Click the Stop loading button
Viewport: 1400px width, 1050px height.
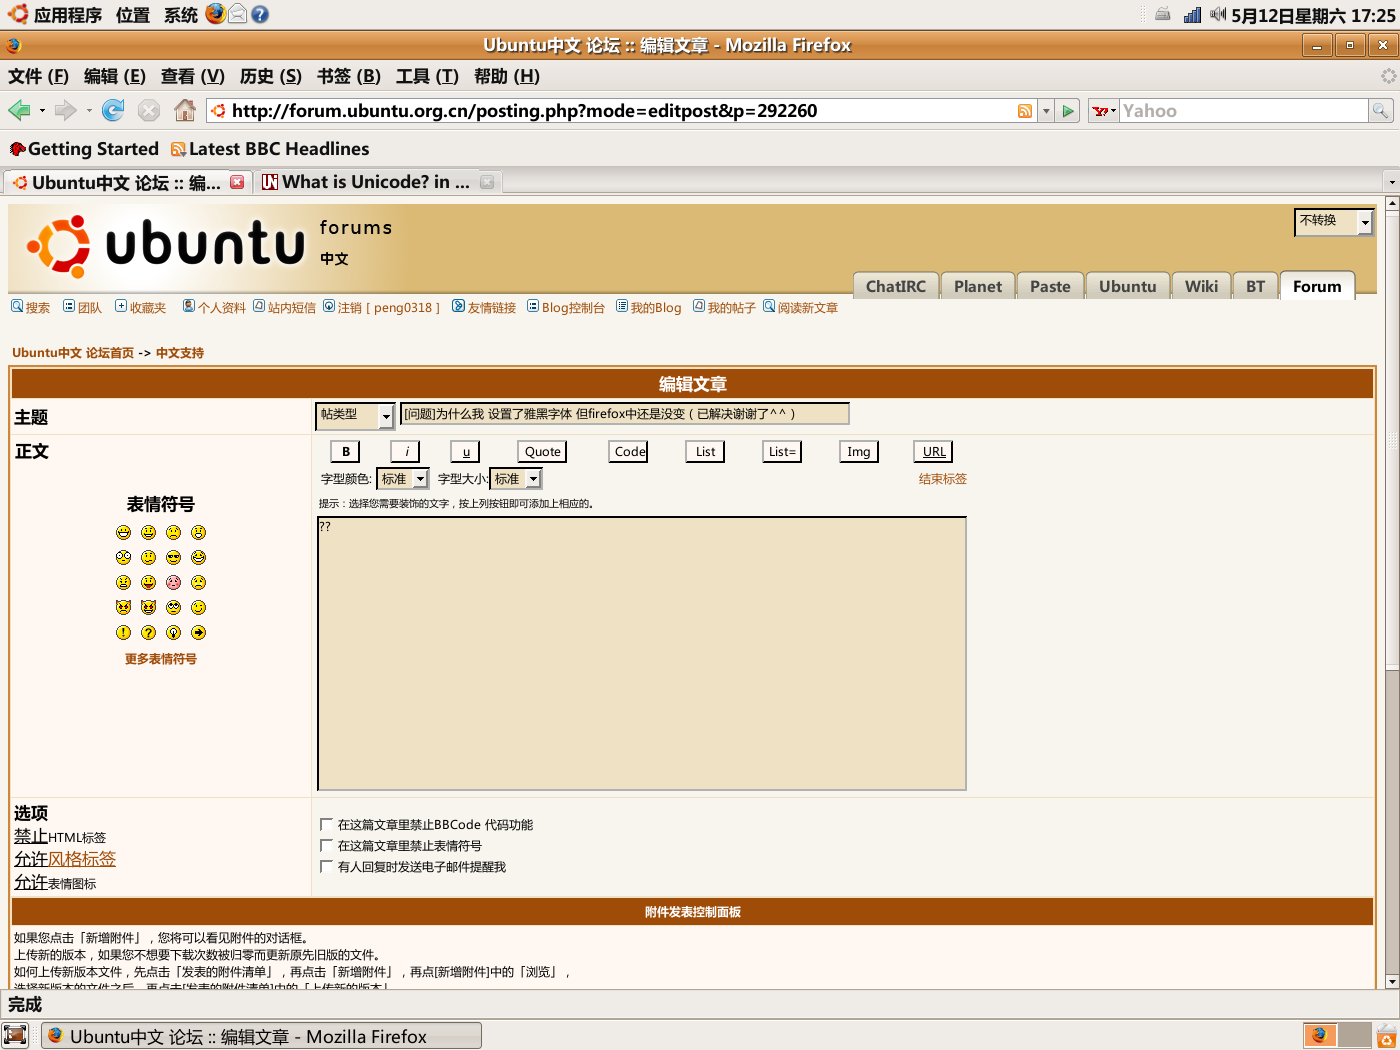tap(149, 110)
